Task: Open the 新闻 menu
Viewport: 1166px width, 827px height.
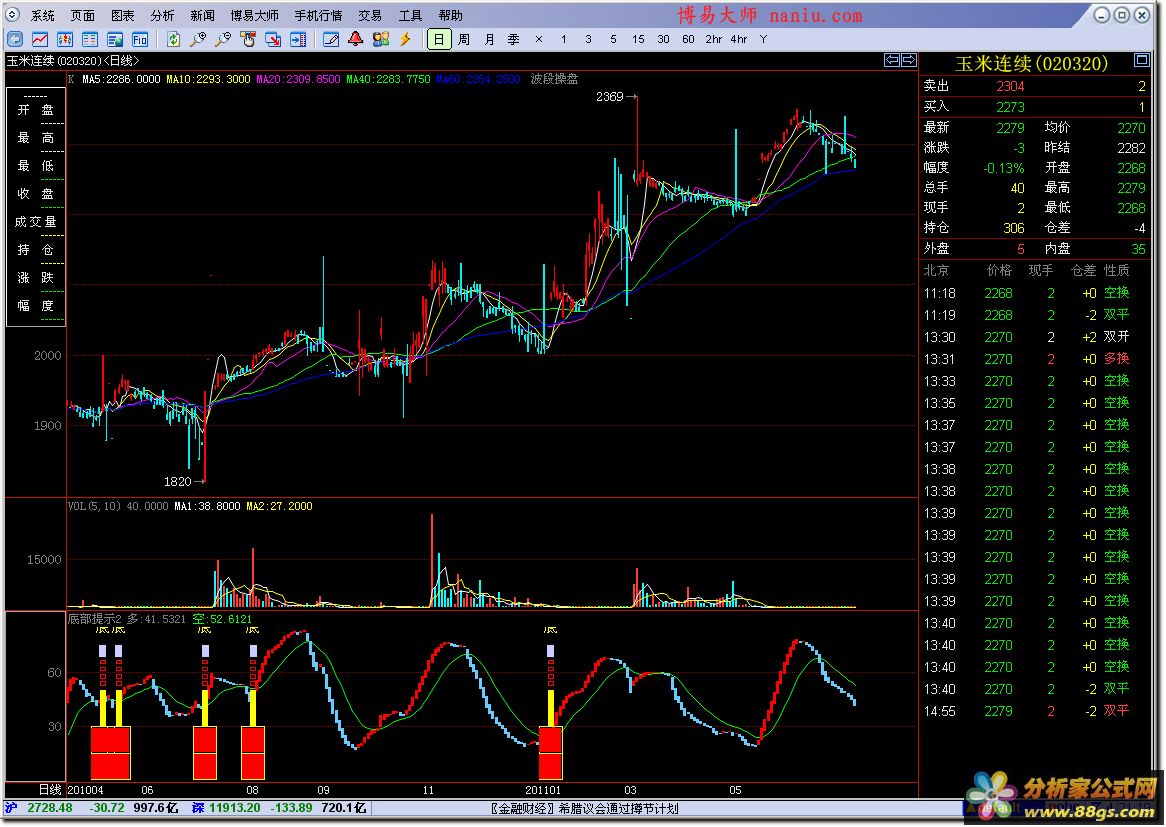Action: point(202,16)
